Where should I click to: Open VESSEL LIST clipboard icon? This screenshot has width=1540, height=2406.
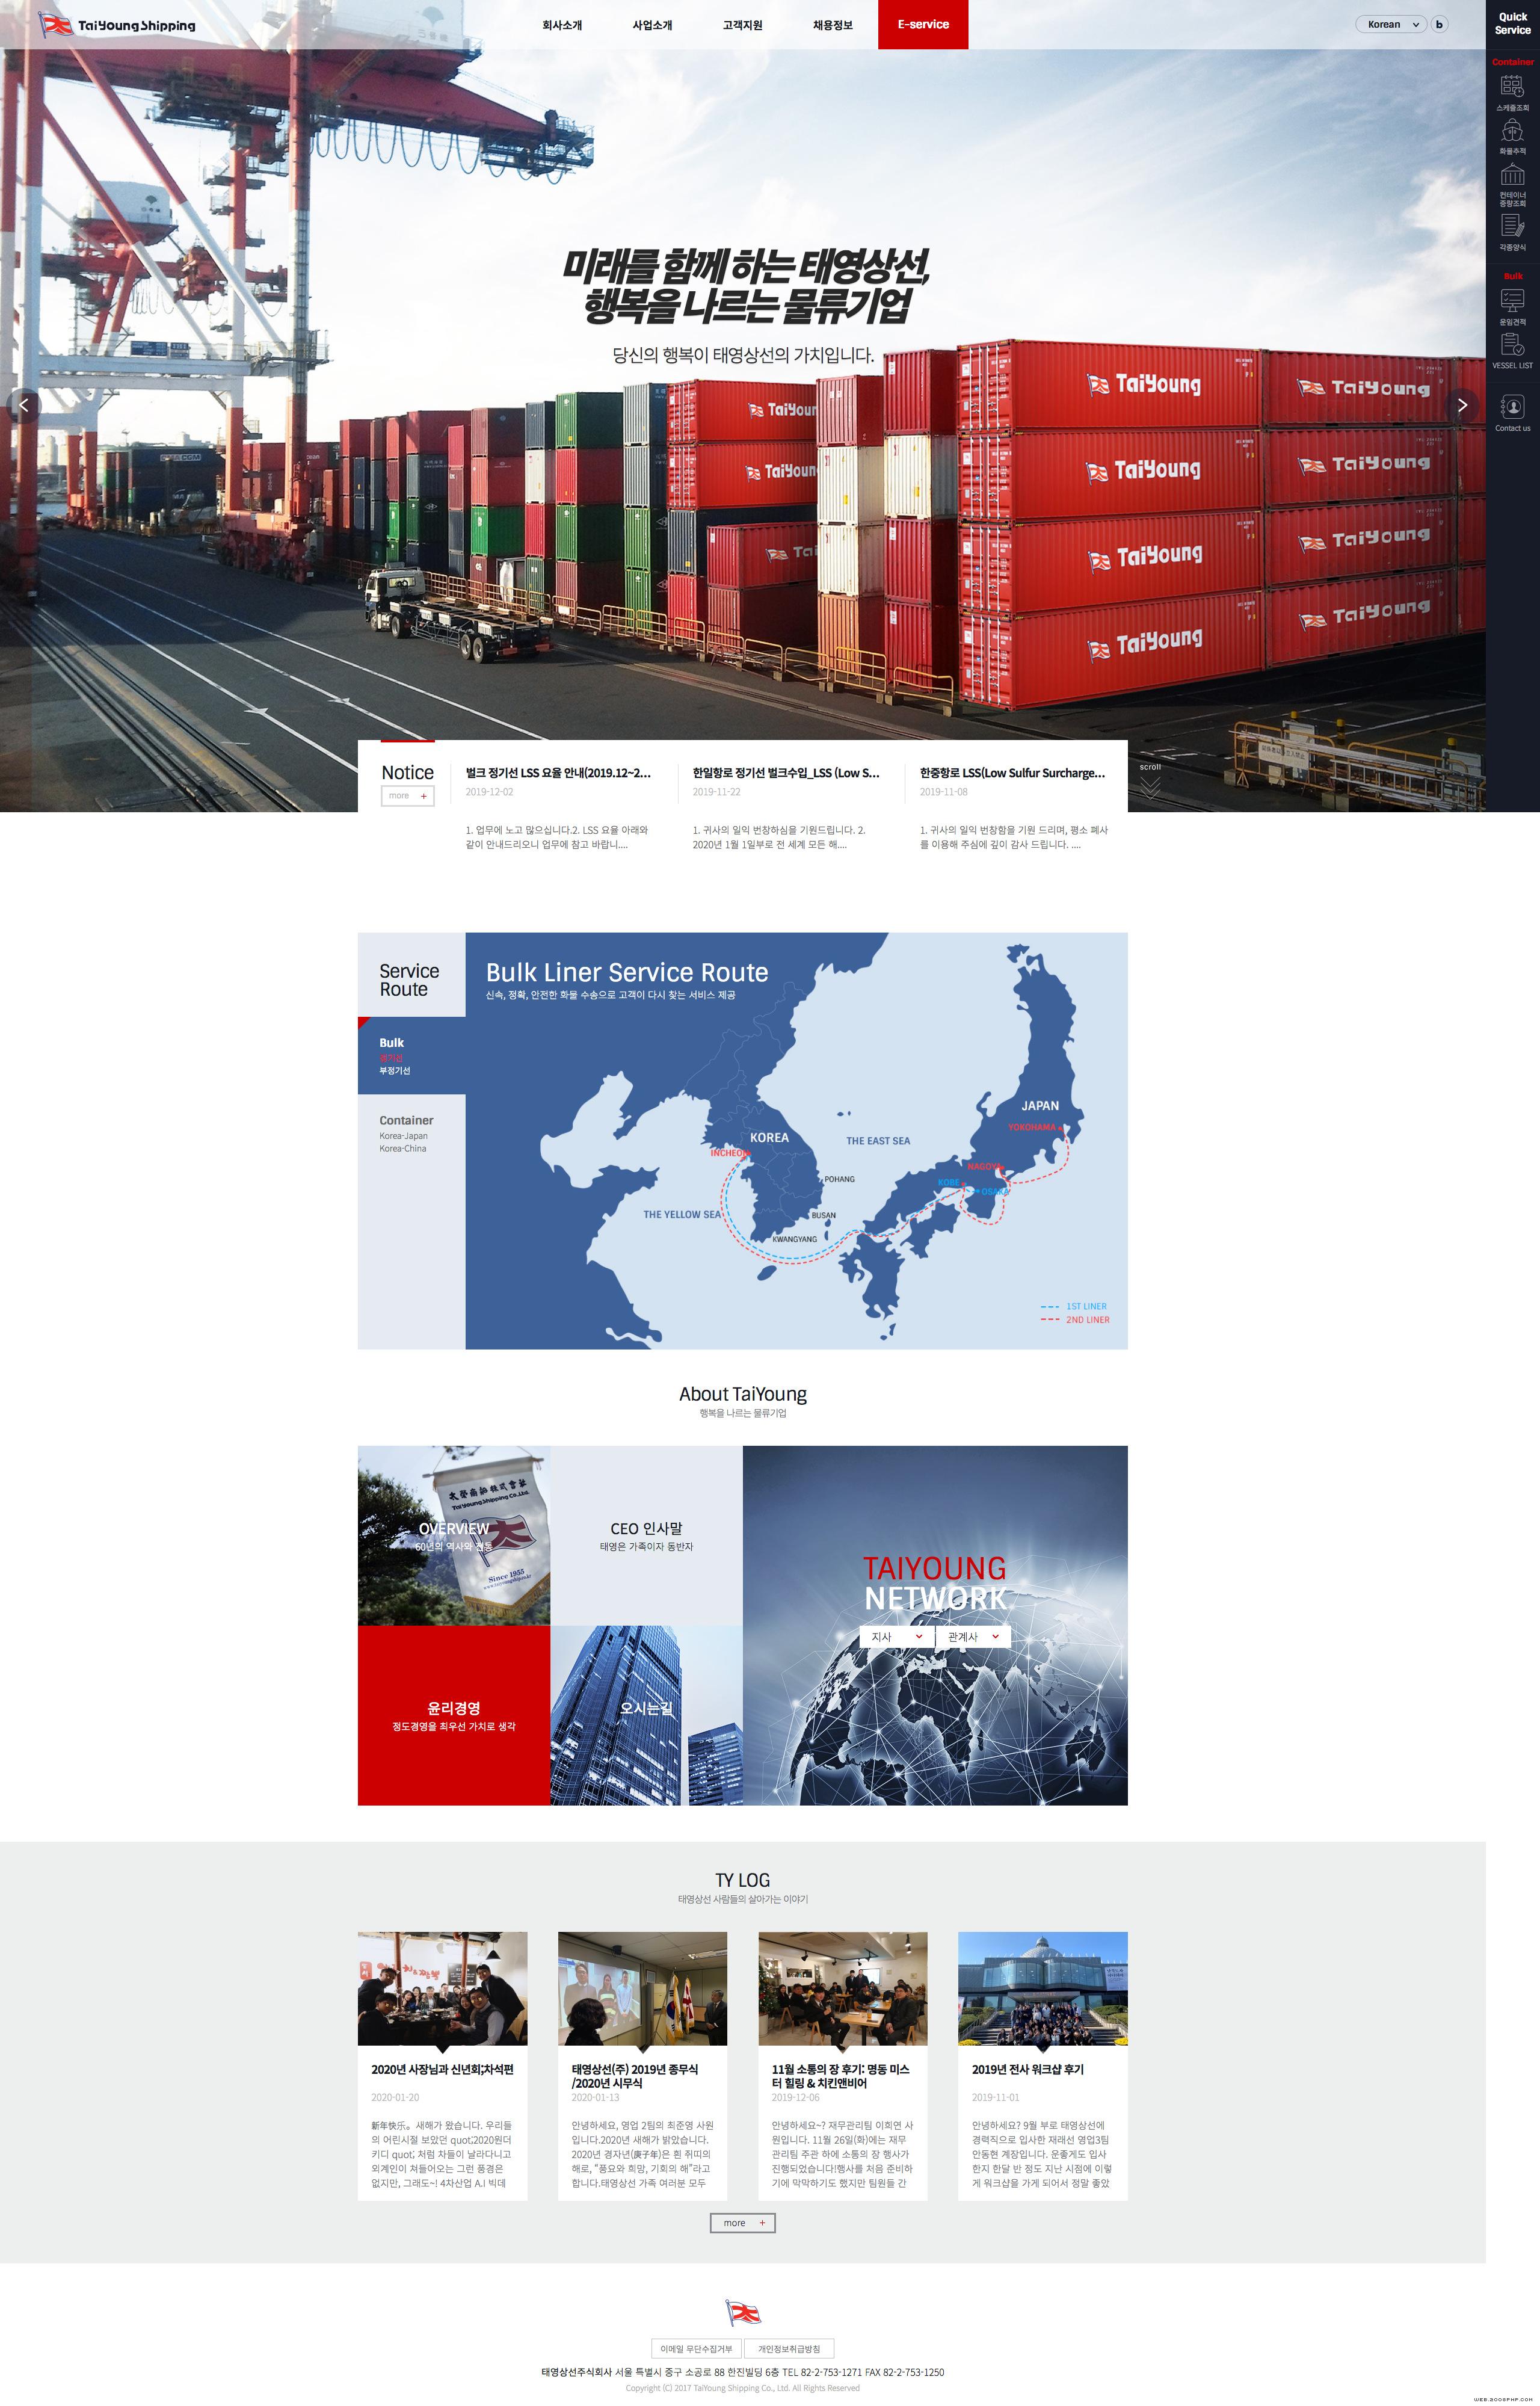coord(1512,344)
